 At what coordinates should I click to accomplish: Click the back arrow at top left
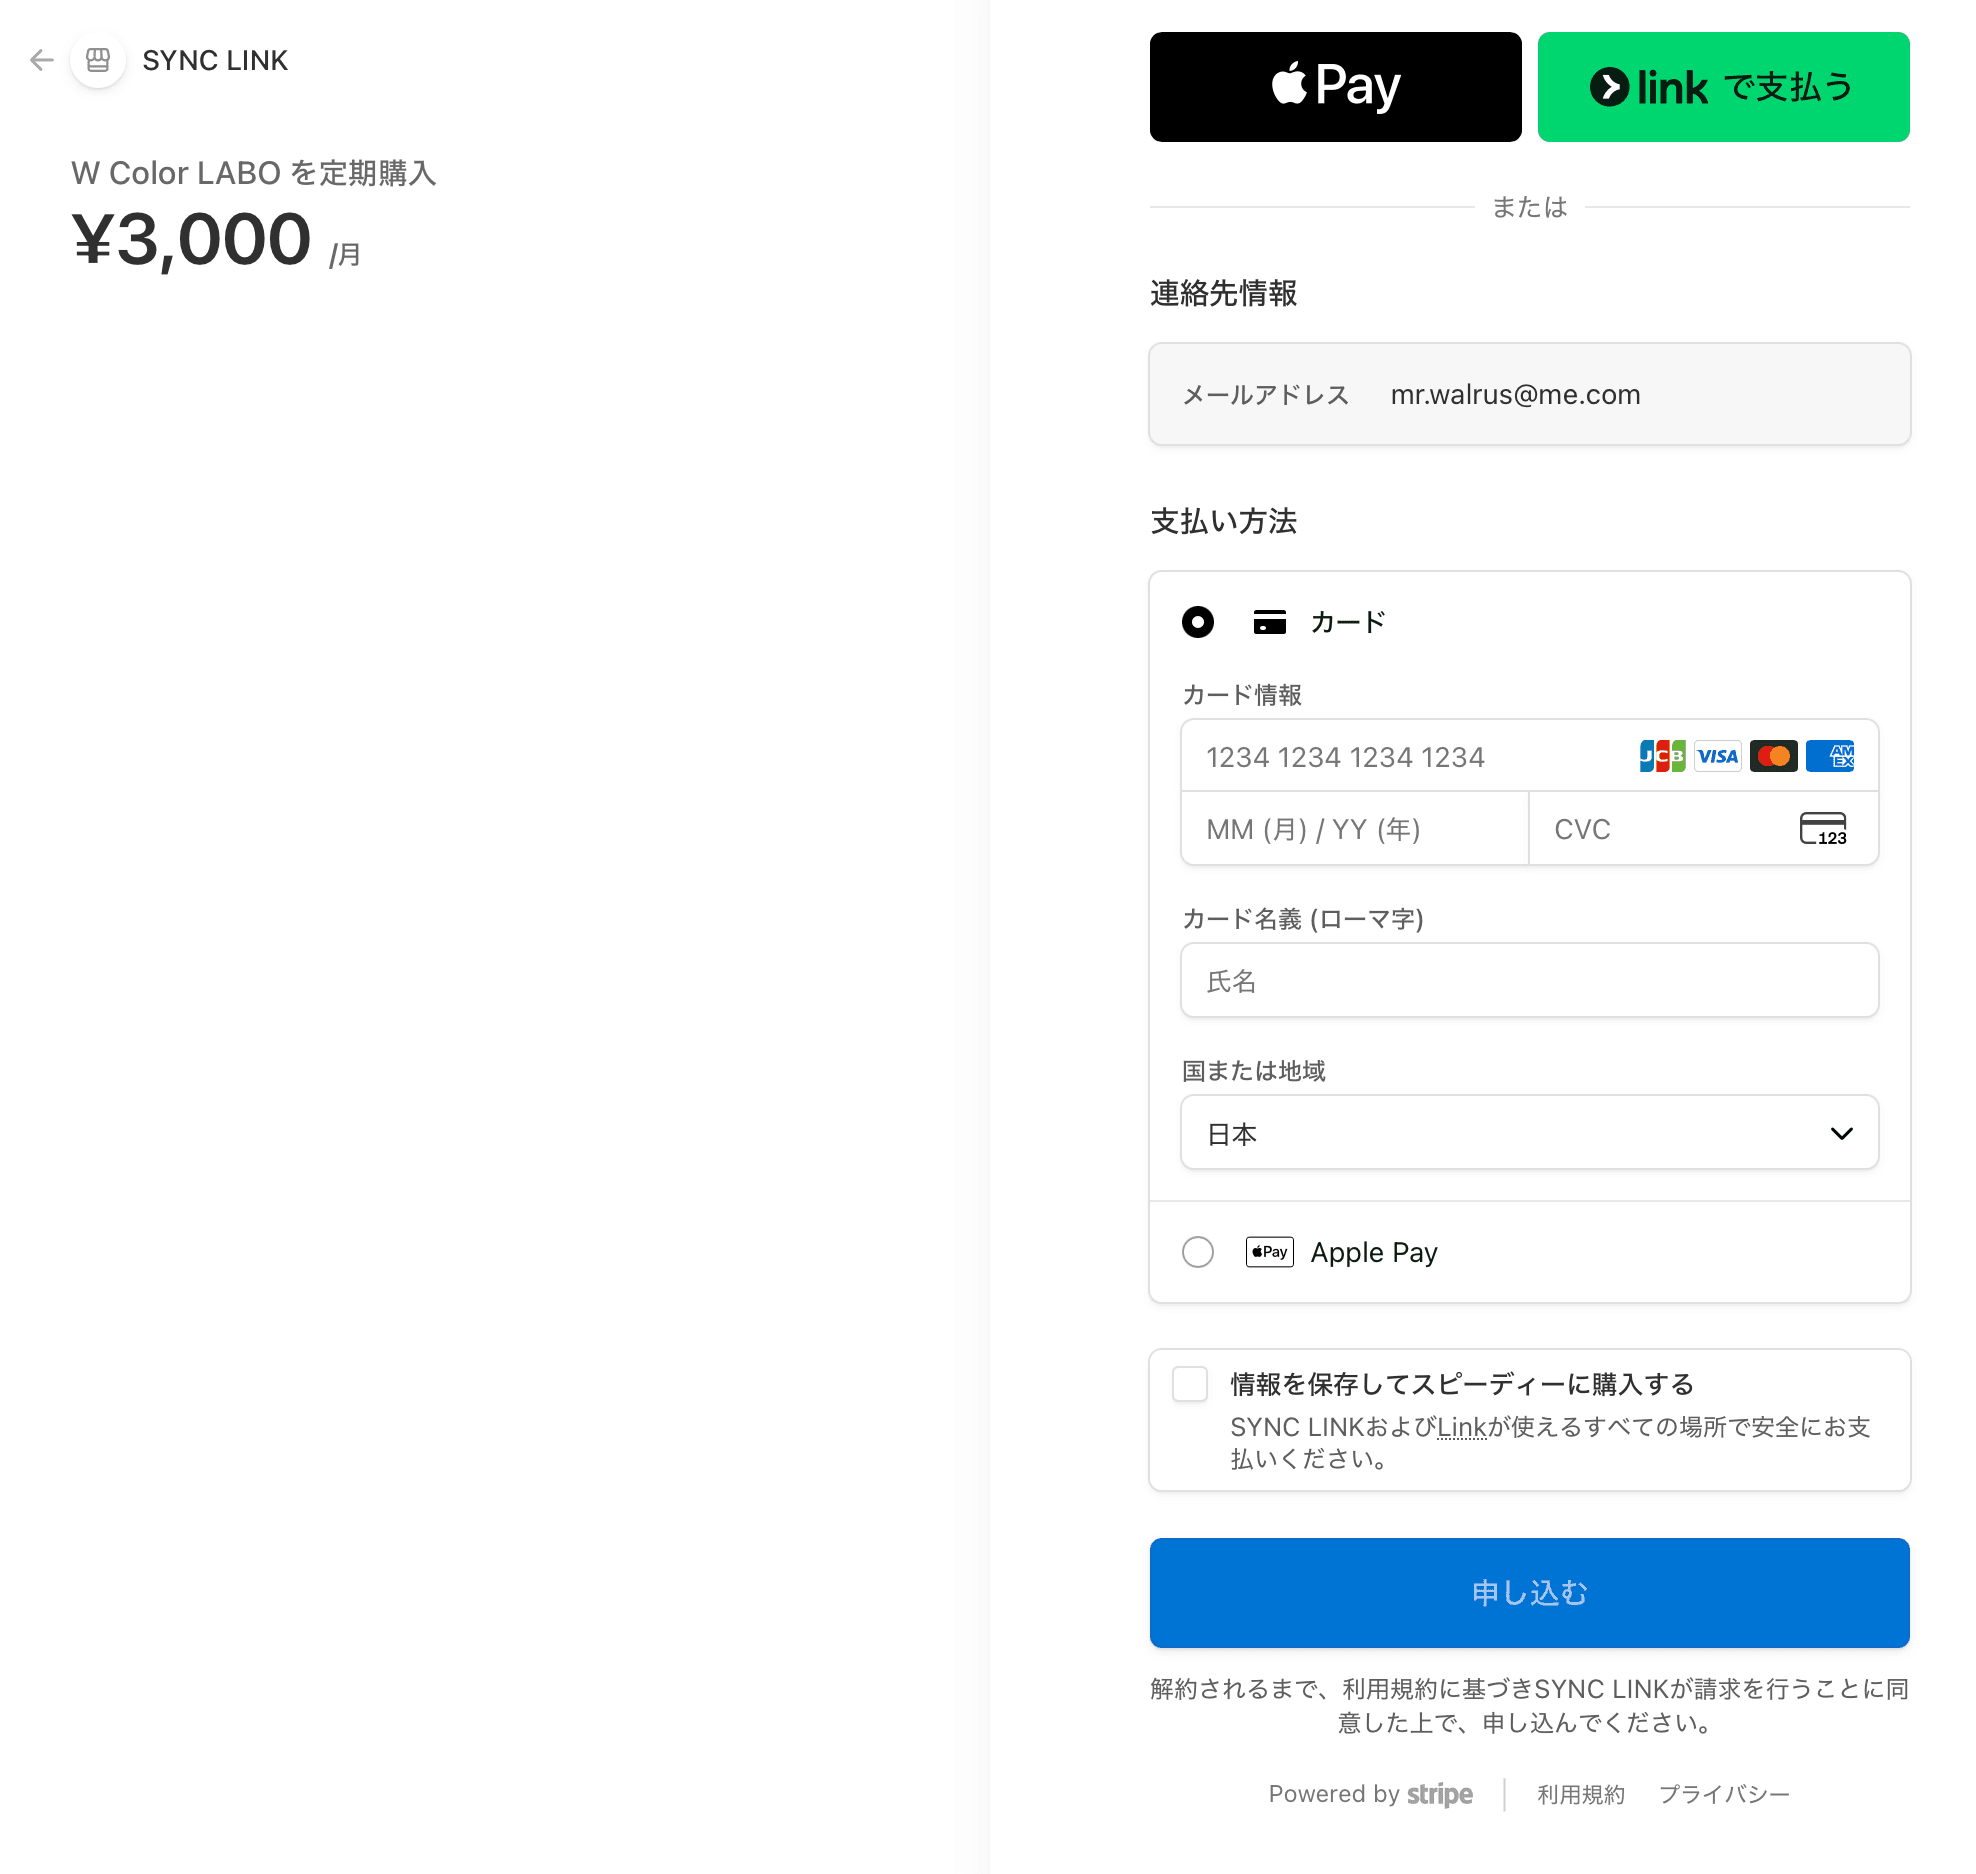(x=42, y=60)
